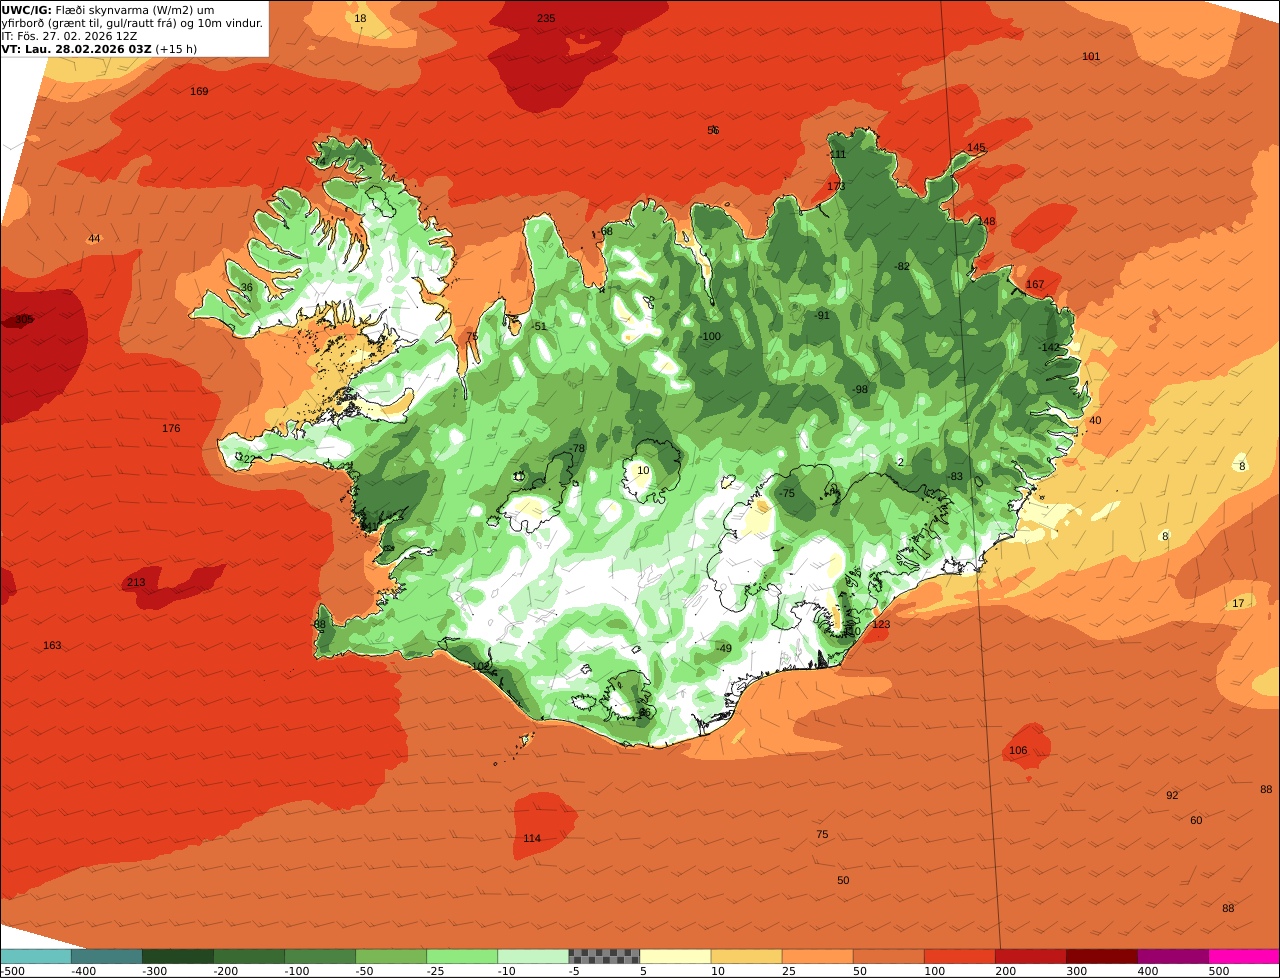The width and height of the screenshot is (1280, 978).
Task: Click the pale yellow swatch labeled 5
Action: pyautogui.click(x=675, y=956)
